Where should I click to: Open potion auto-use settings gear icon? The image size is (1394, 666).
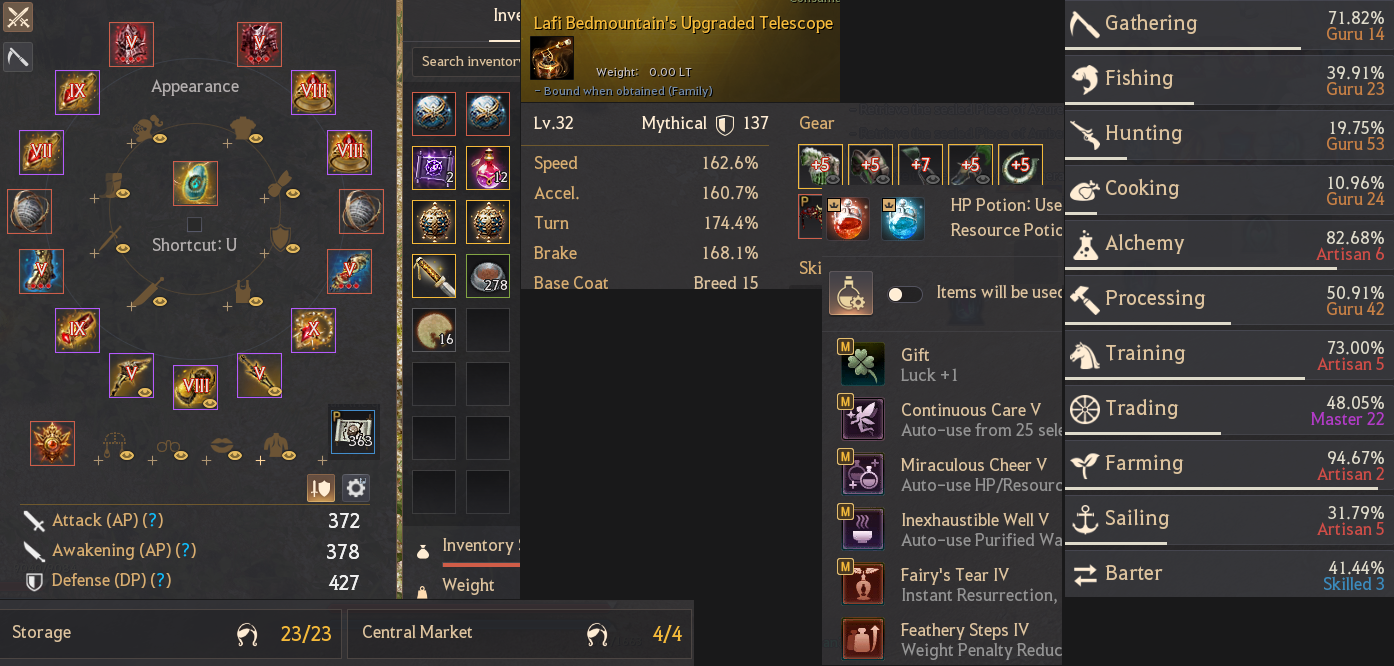[x=850, y=293]
